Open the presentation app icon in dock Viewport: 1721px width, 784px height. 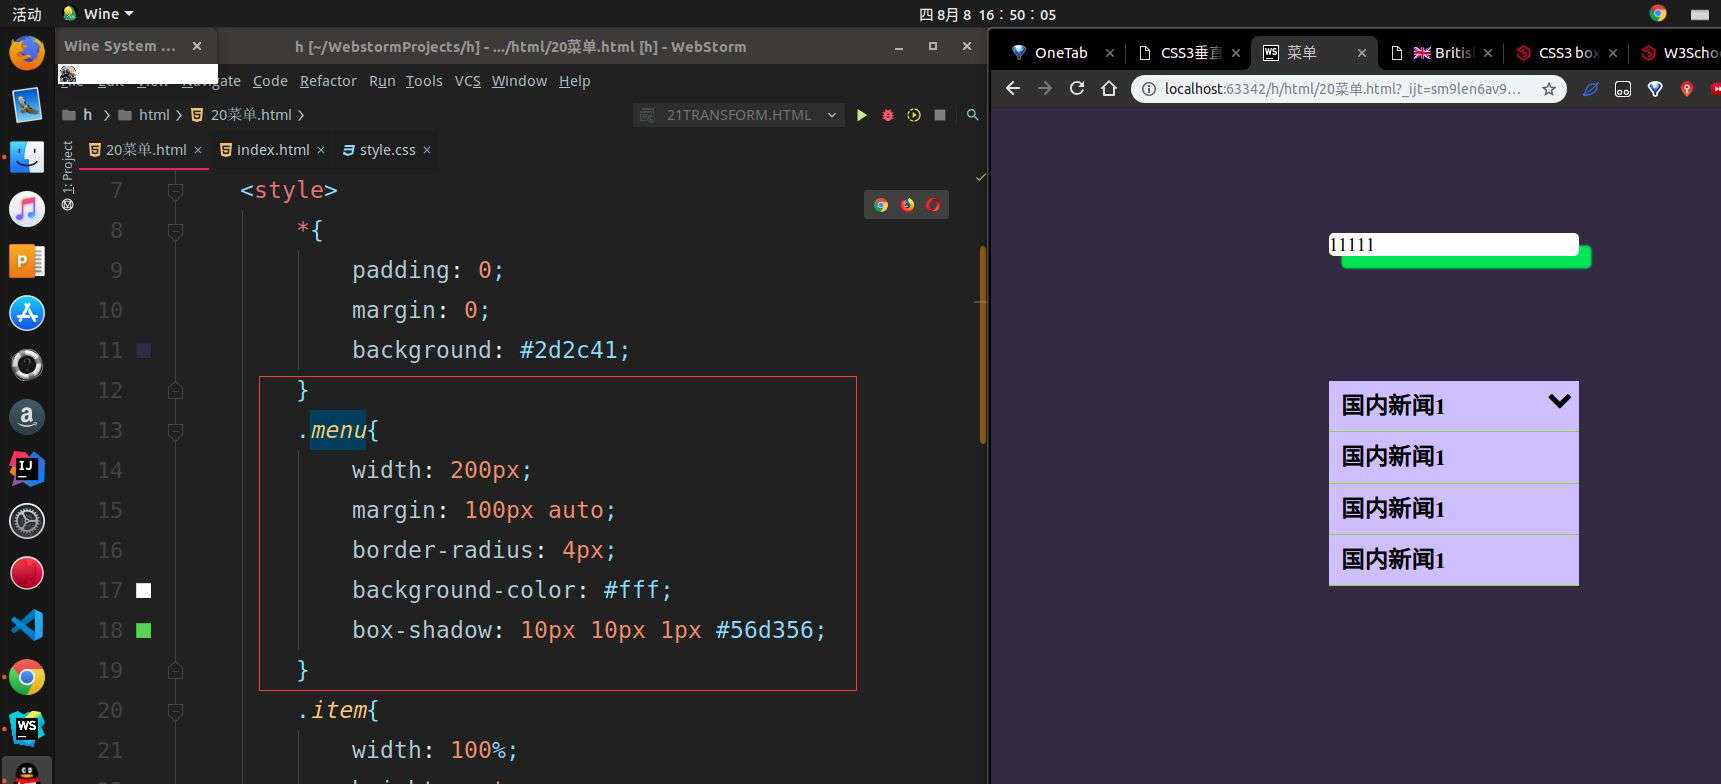pyautogui.click(x=27, y=261)
